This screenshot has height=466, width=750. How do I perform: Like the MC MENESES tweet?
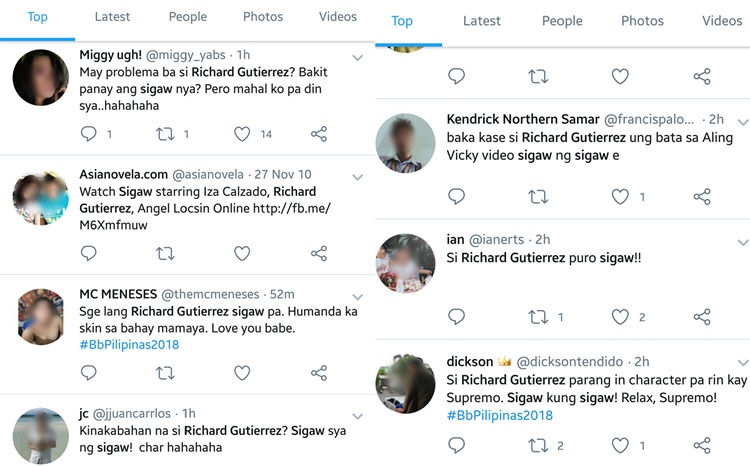pyautogui.click(x=242, y=372)
